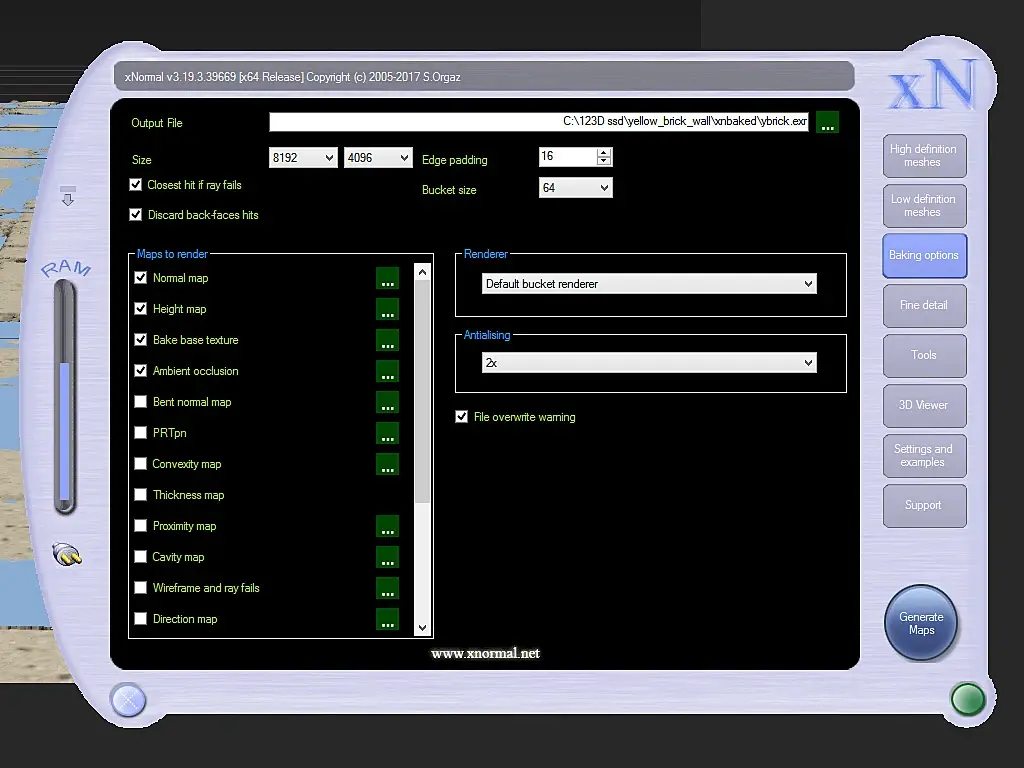Screen dimensions: 1024x768
Task: Open Cavity map options green button
Action: [x=387, y=557]
